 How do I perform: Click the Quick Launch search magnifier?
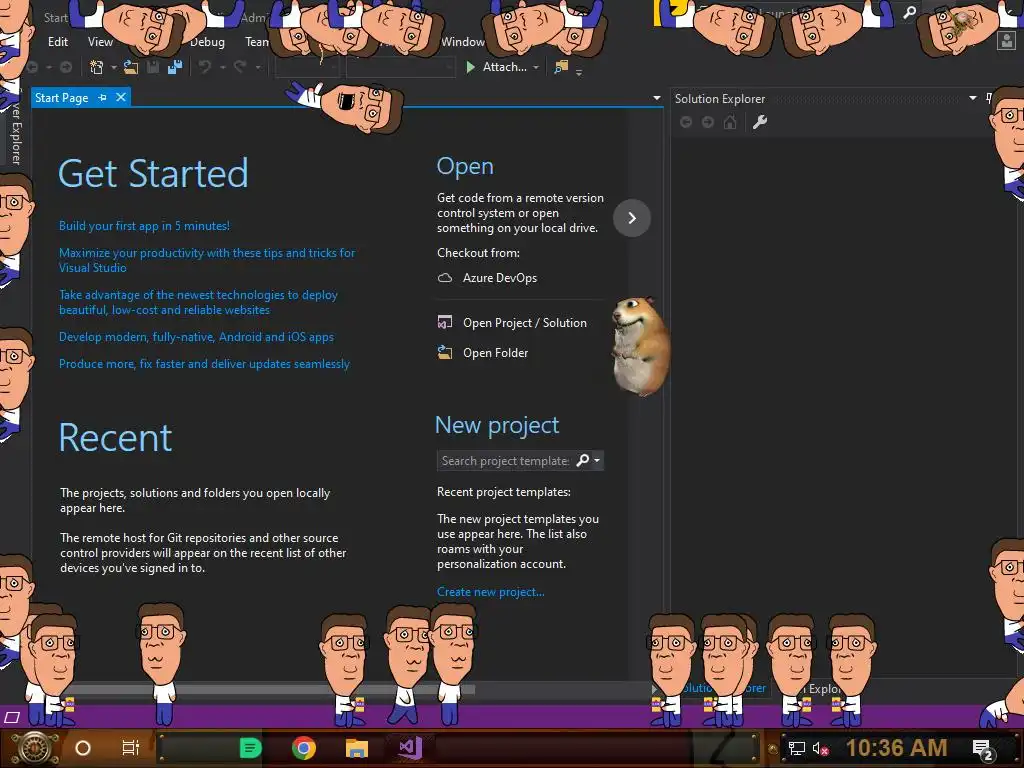[x=909, y=12]
